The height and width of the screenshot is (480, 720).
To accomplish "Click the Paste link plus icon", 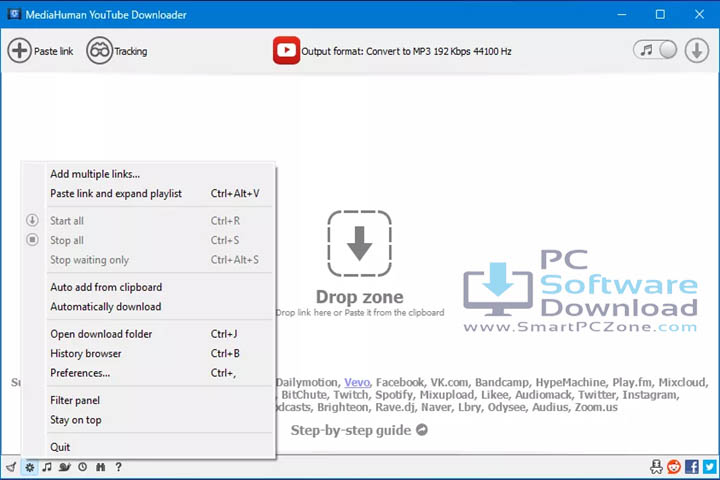I will click(19, 51).
